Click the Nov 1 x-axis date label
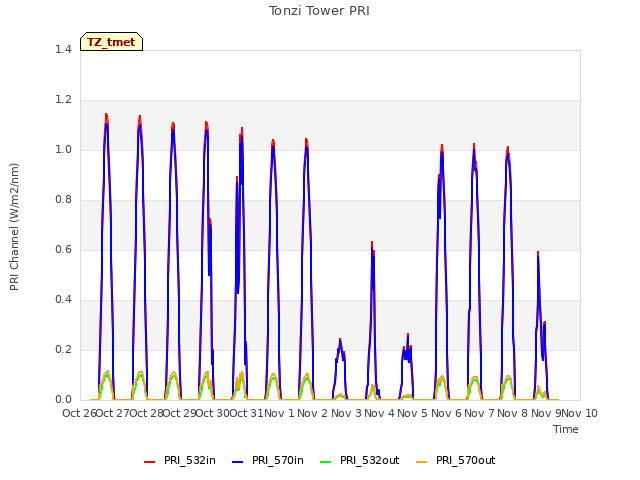 pyautogui.click(x=279, y=413)
